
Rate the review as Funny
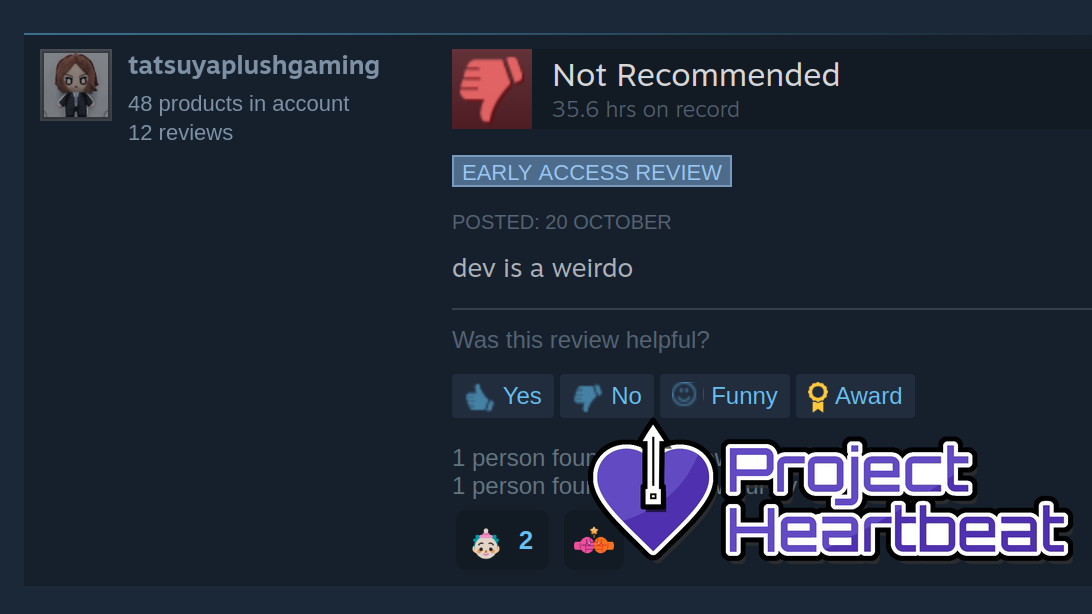pyautogui.click(x=744, y=396)
